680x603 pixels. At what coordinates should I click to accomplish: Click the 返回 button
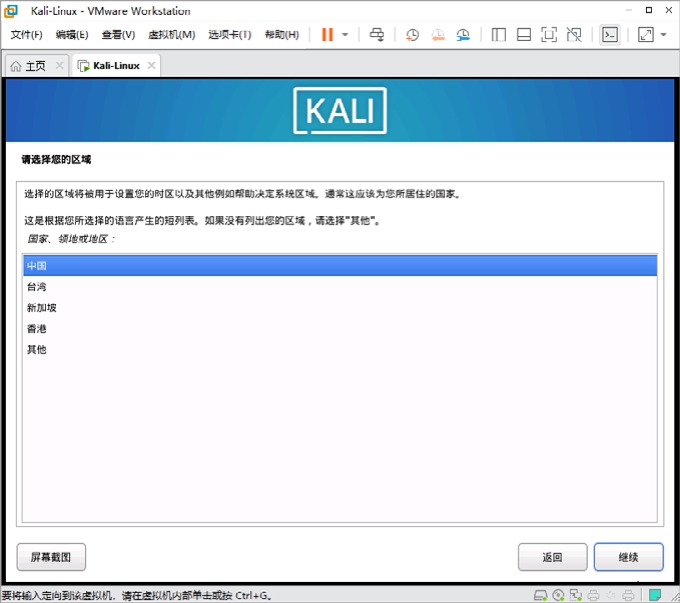(x=552, y=557)
